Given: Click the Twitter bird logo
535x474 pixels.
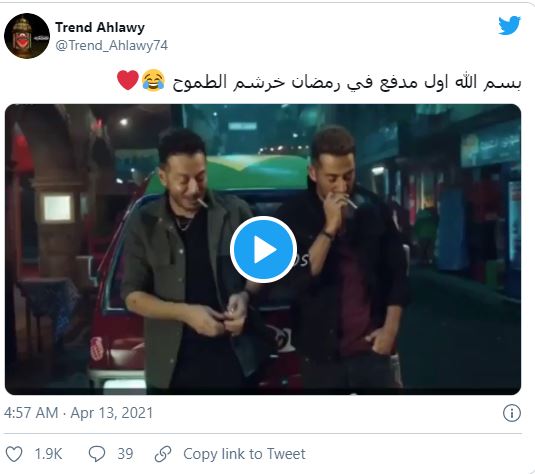Looking at the screenshot, I should 509,25.
